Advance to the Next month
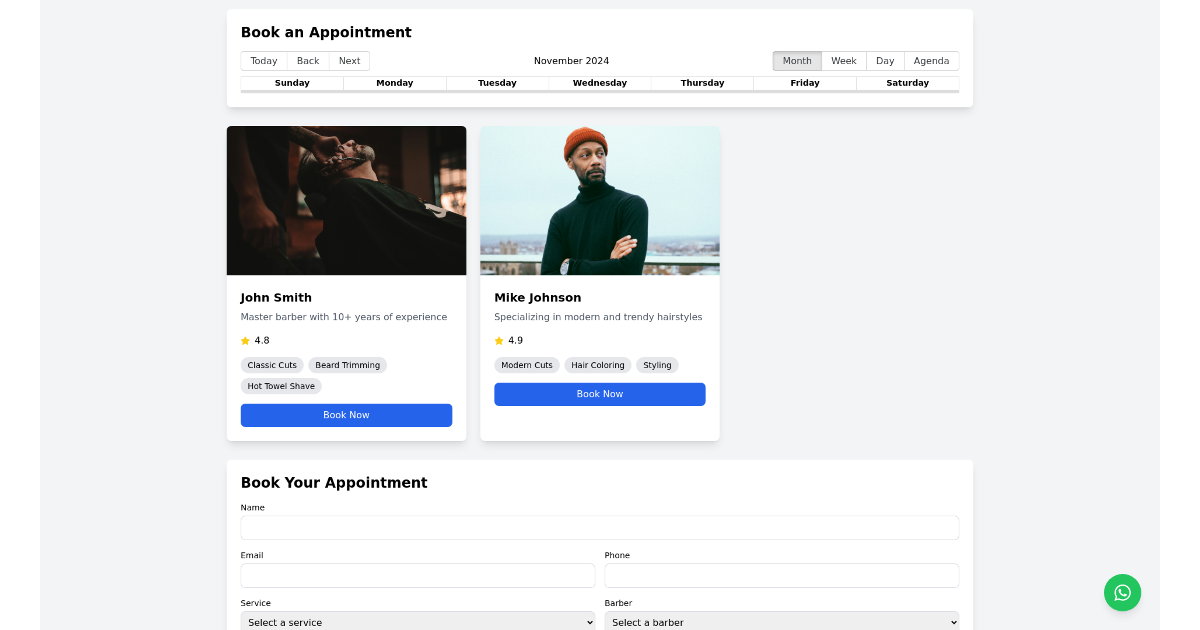 click(x=348, y=60)
